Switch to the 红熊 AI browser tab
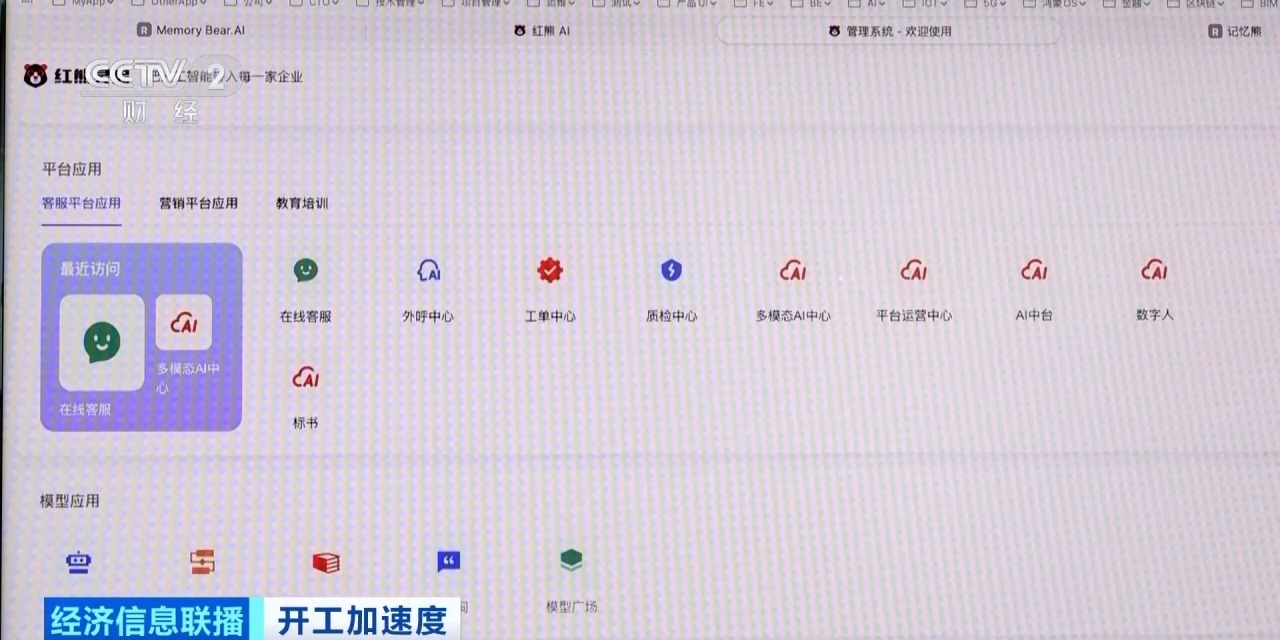 542,31
